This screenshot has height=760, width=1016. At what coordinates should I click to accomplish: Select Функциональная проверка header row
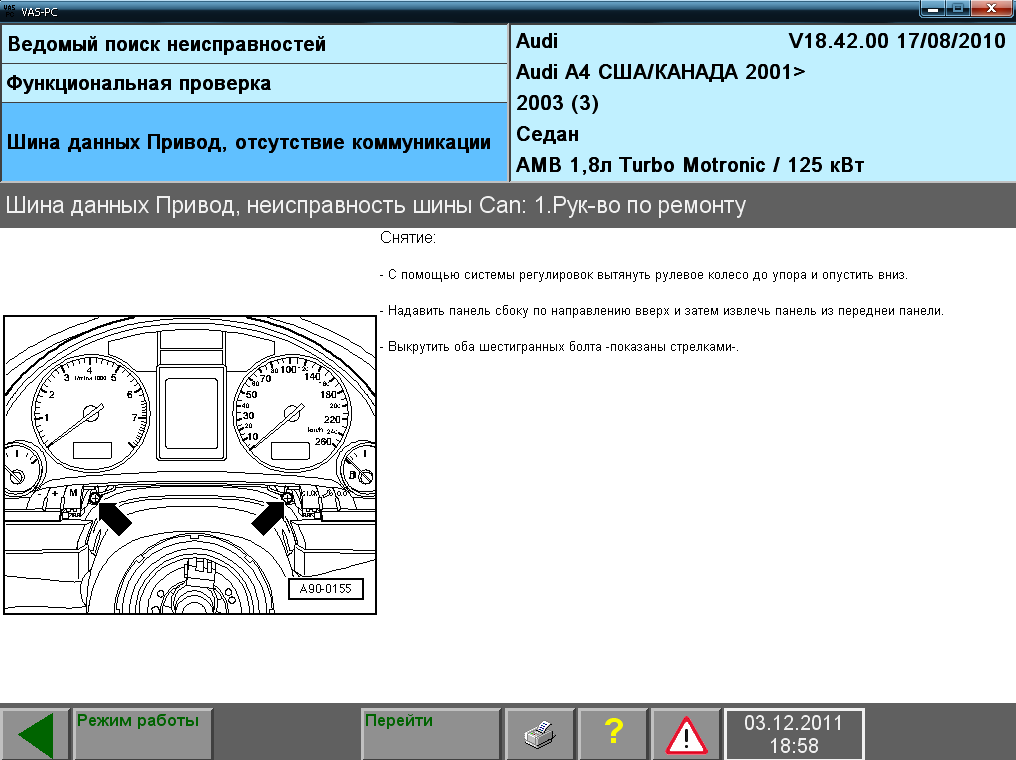point(254,84)
